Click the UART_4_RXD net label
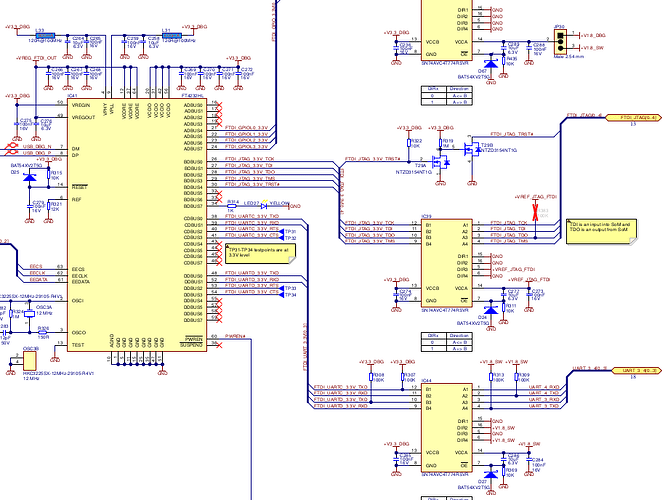The height and width of the screenshot is (500, 667). (x=544, y=387)
